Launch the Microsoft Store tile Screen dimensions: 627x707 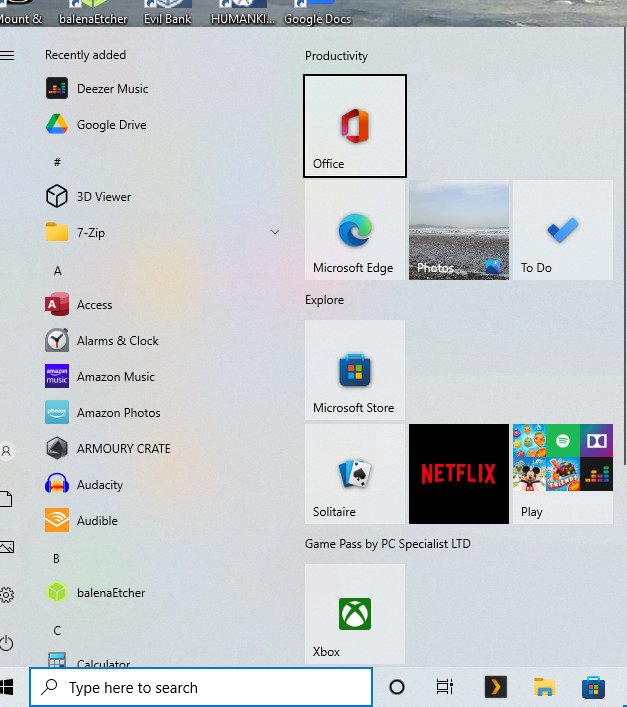(355, 370)
